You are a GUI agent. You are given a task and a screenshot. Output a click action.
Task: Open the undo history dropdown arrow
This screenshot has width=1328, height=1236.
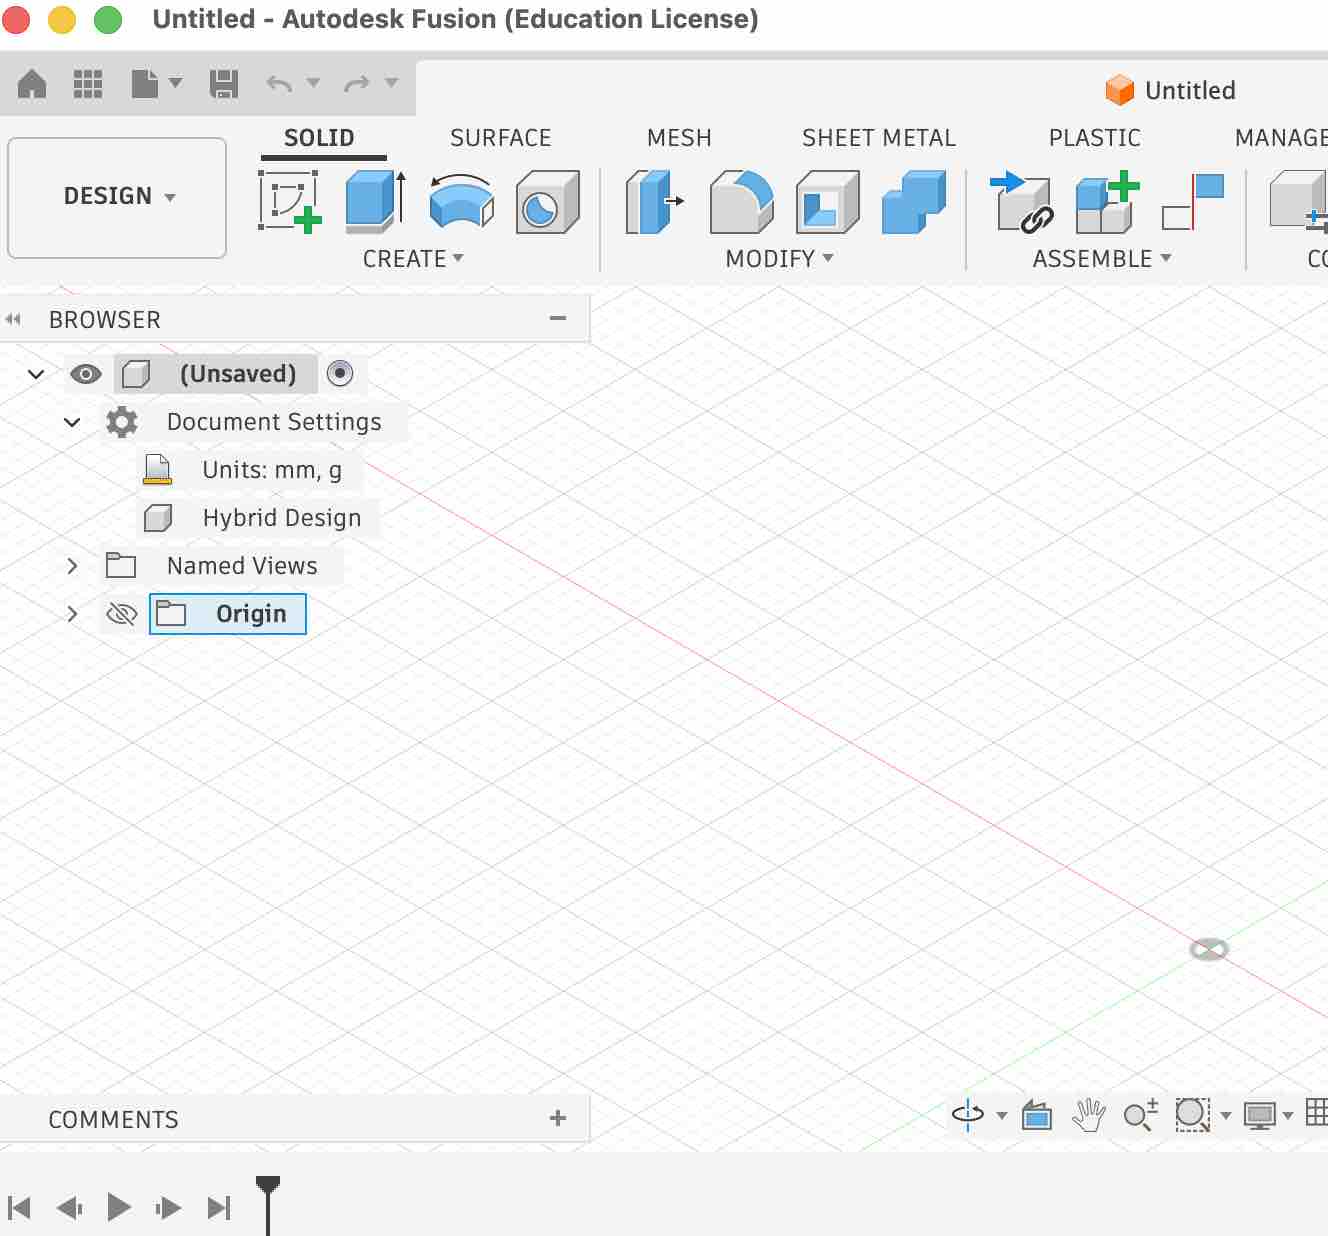(313, 82)
